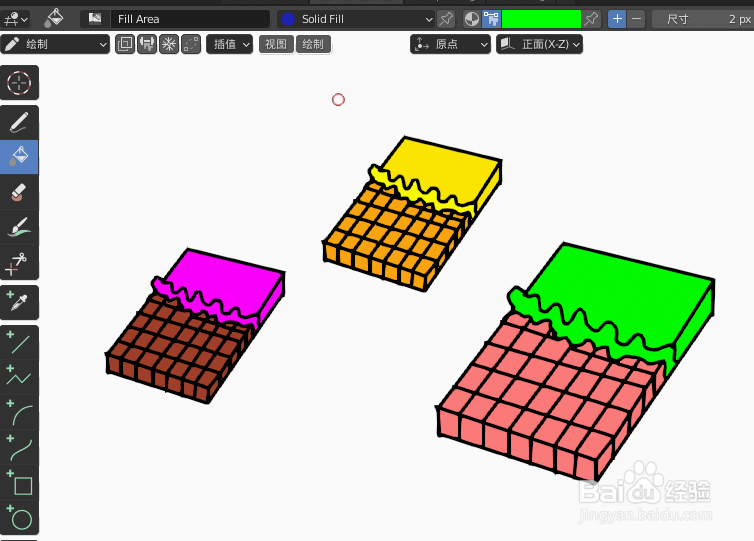Toggle draw strokes on back button
Viewport: 754px width, 541px height.
[125, 44]
